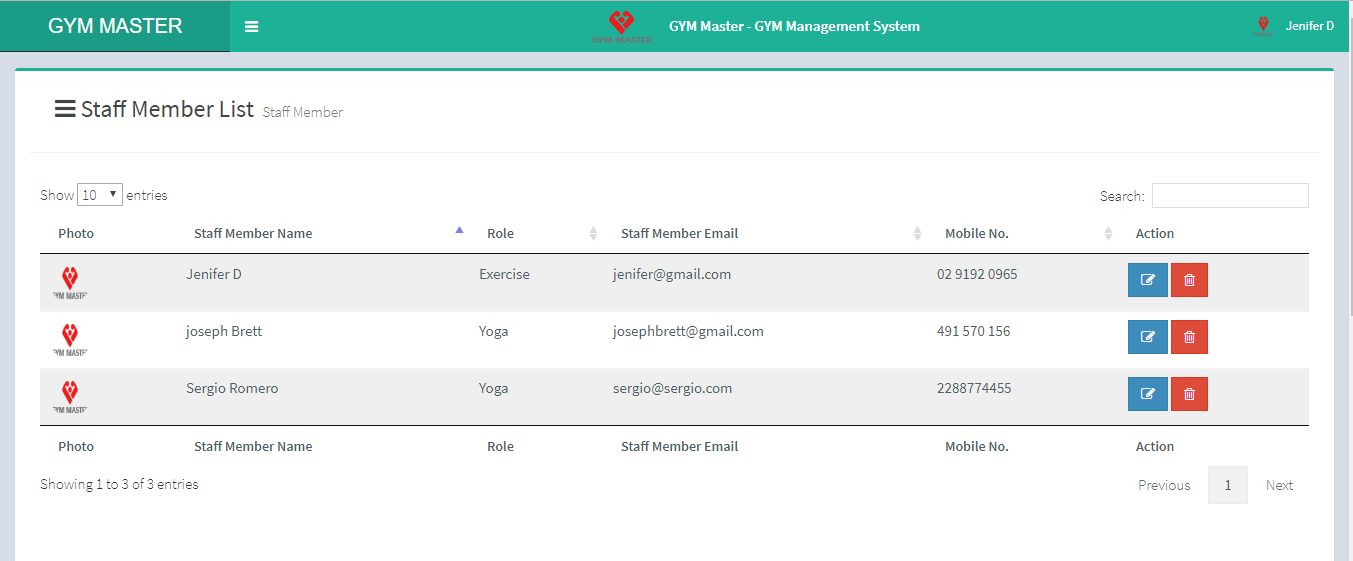Open the Show entries count dropdown
The height and width of the screenshot is (561, 1353).
click(x=99, y=195)
